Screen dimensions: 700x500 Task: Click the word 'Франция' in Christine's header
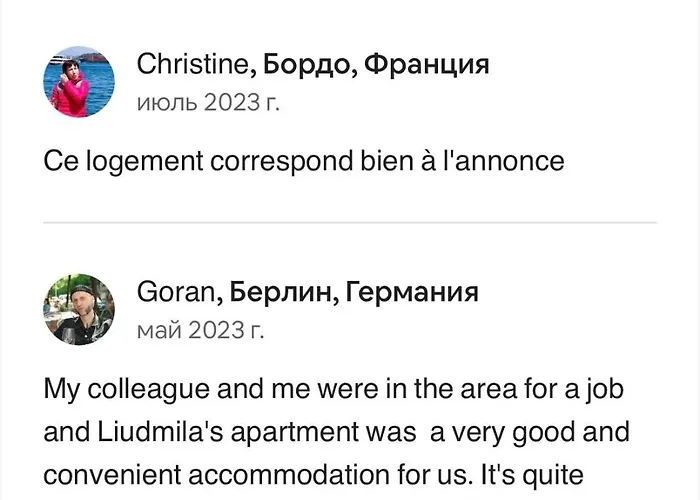[427, 65]
